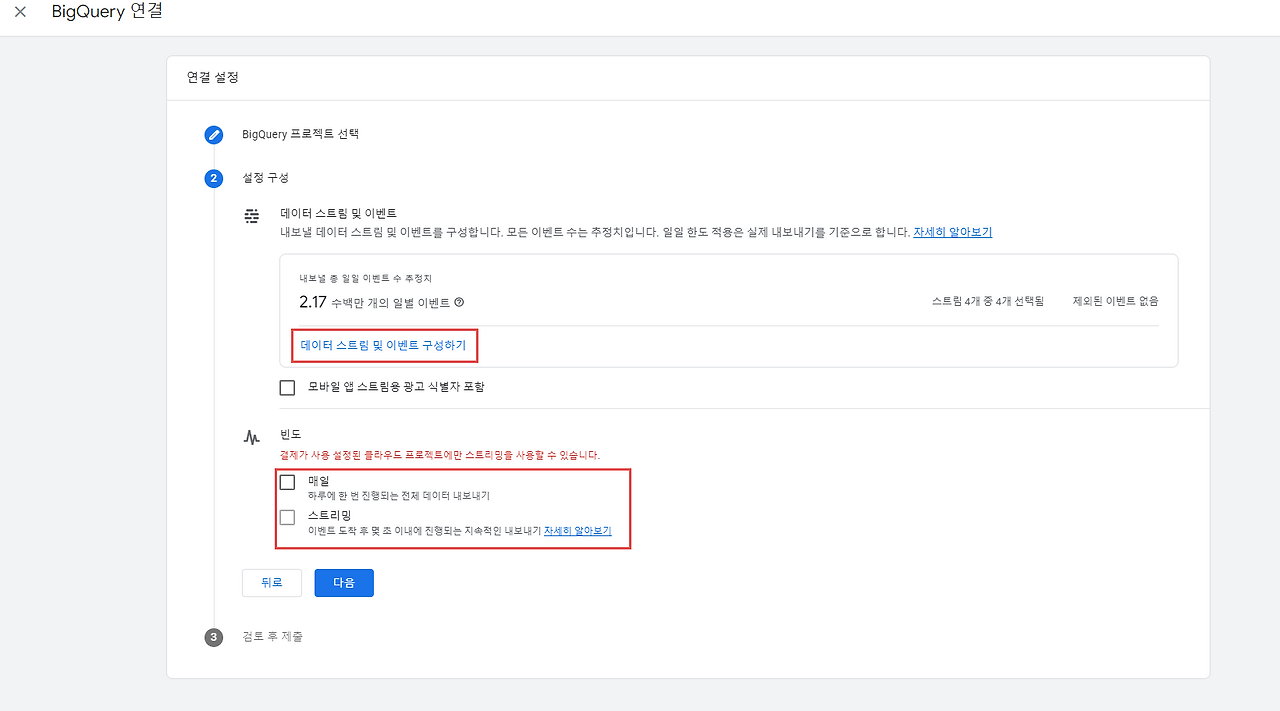Click the frequency pulse icon next to 빈도

click(252, 437)
